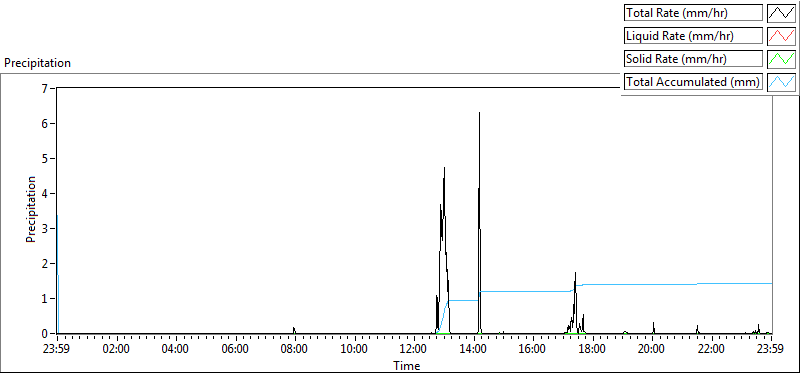Click the Precipitation chart caption above plot
This screenshot has height=373, width=800.
click(x=37, y=63)
